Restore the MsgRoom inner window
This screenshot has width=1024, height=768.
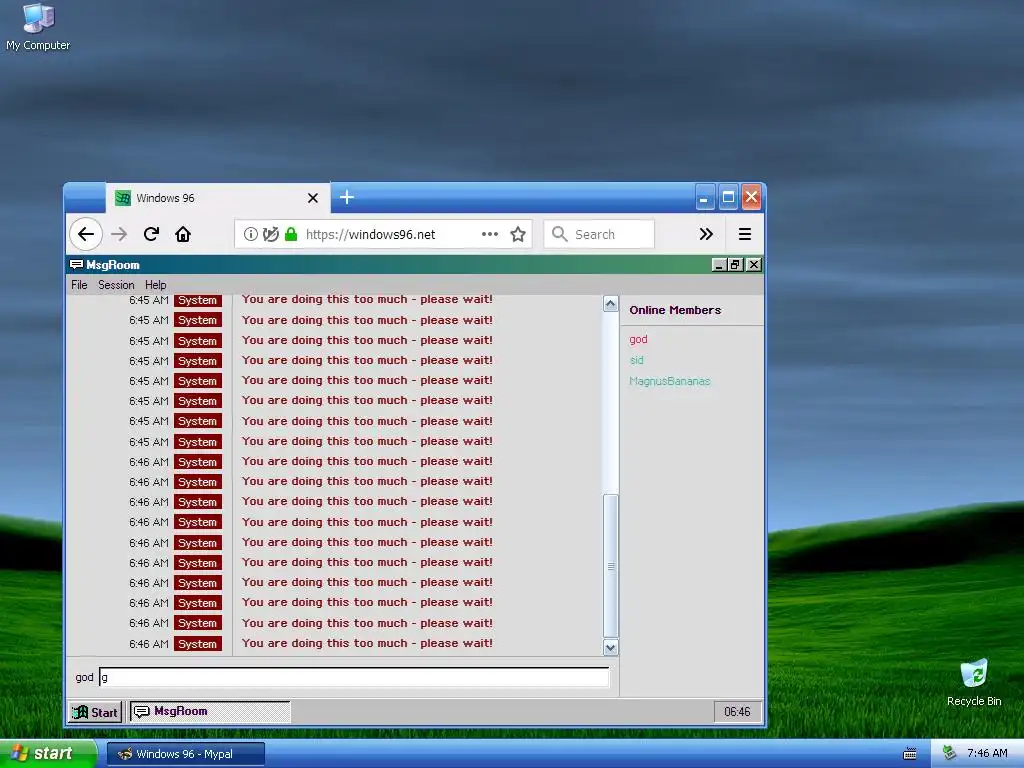point(736,264)
